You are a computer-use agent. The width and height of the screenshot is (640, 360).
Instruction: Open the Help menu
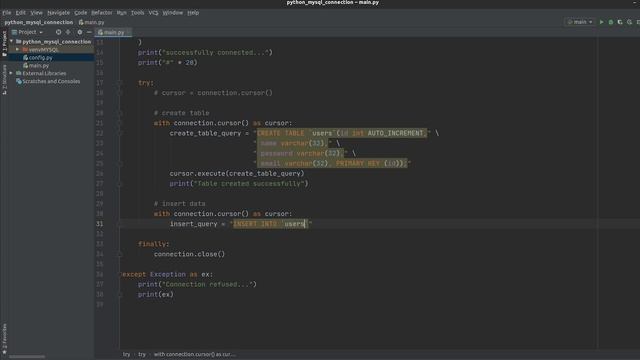pyautogui.click(x=193, y=13)
